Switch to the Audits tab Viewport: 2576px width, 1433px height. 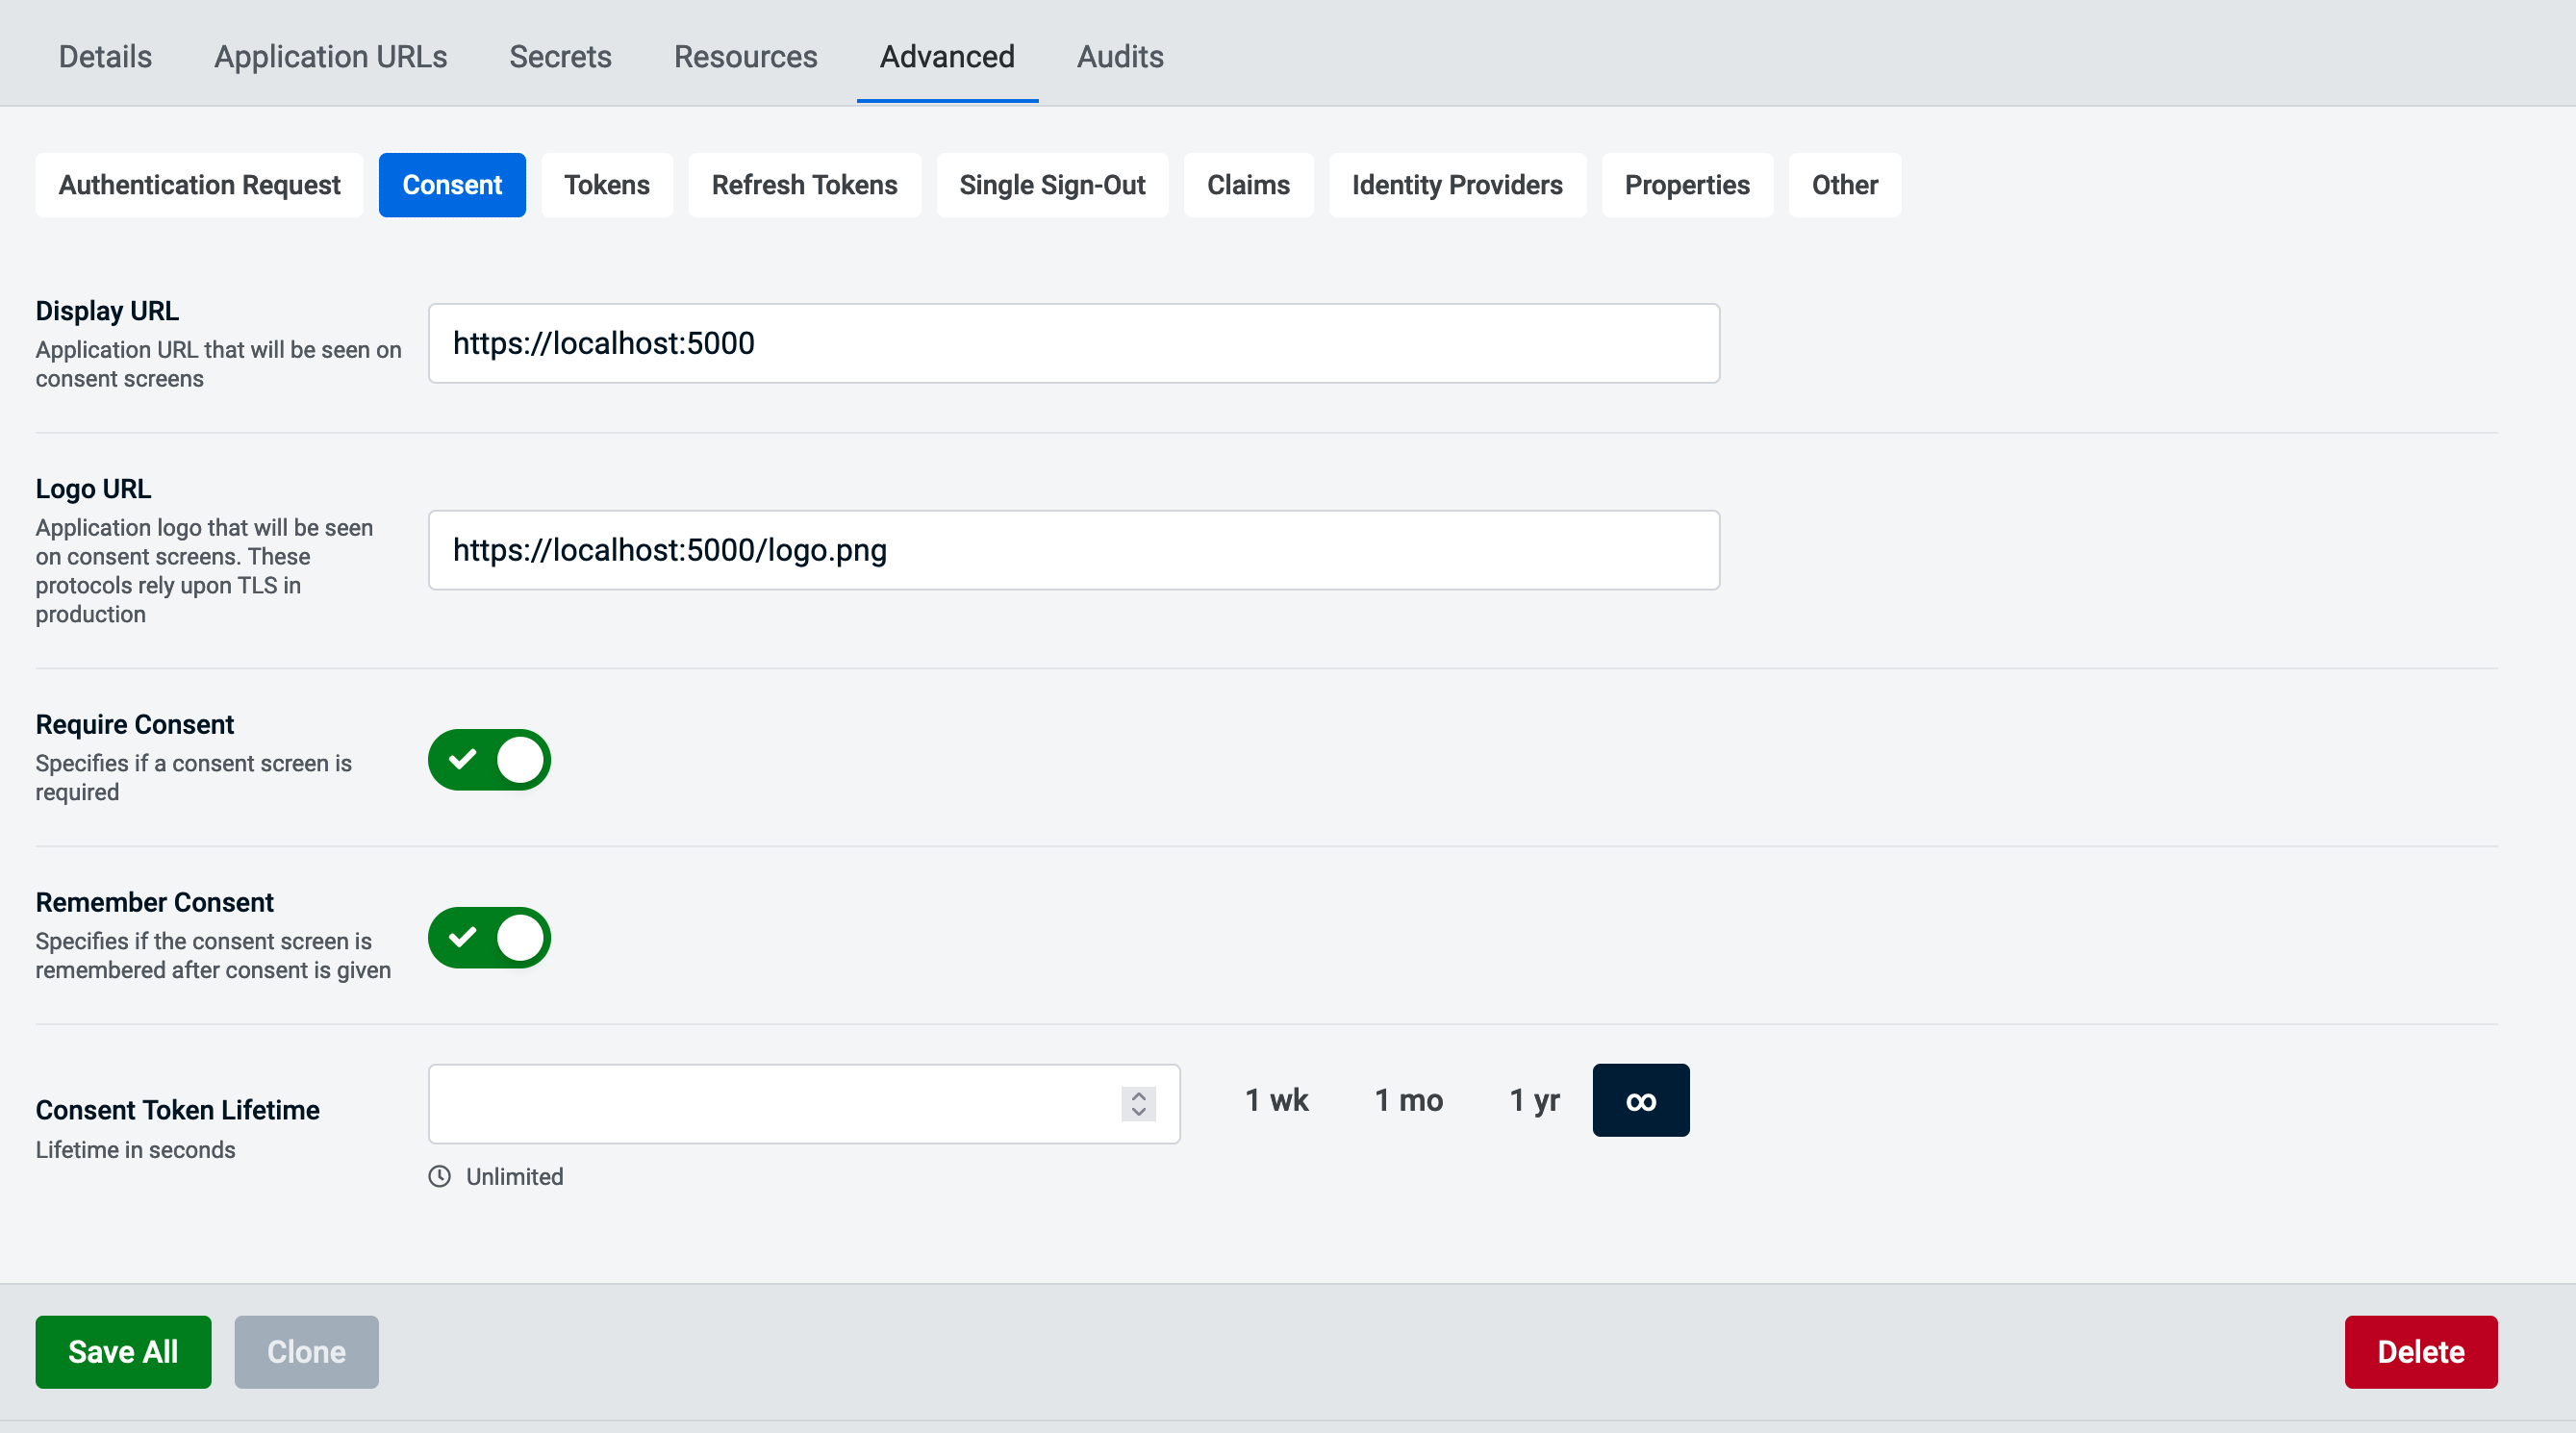pos(1119,57)
